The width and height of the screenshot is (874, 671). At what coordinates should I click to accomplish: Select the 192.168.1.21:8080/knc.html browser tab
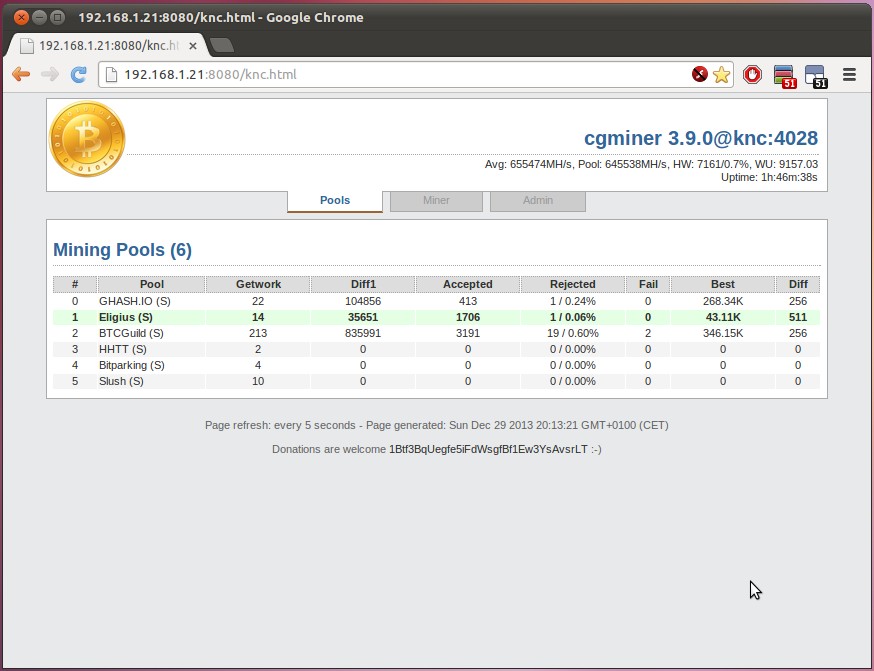[x=107, y=46]
